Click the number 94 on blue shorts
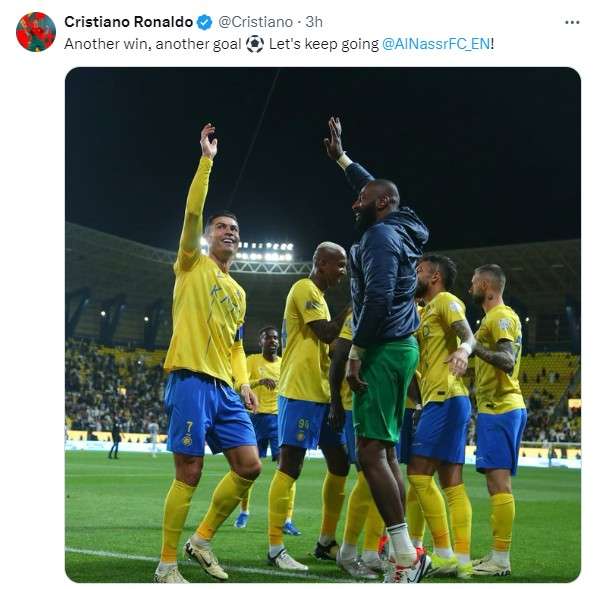Screen dimensions: 596x589 tap(303, 423)
